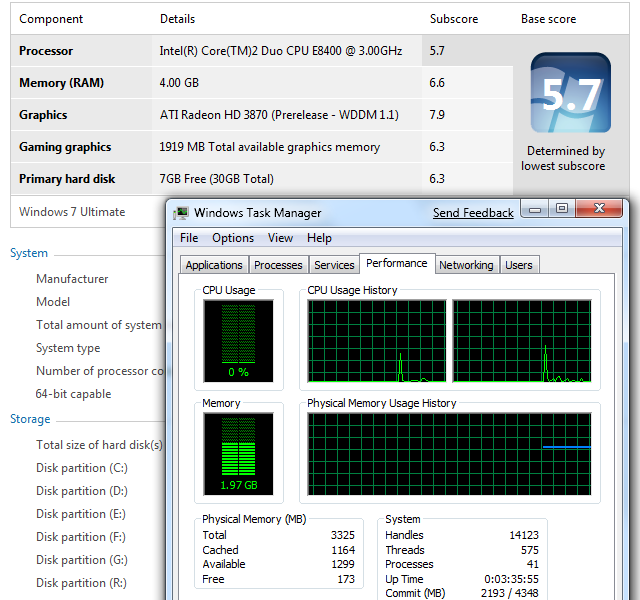Click the Component column header
Viewport: 640px width, 600px height.
(51, 19)
